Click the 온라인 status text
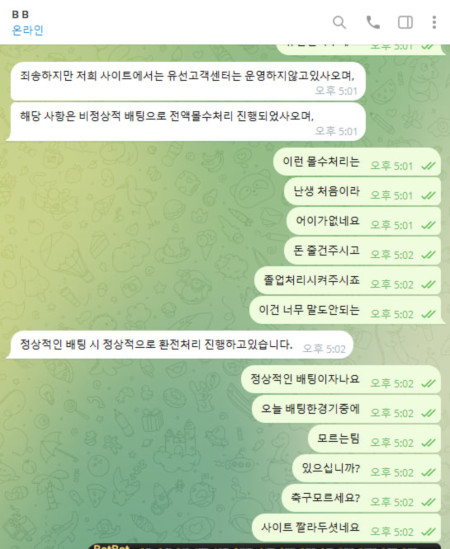This screenshot has width=450, height=549. pos(27,30)
